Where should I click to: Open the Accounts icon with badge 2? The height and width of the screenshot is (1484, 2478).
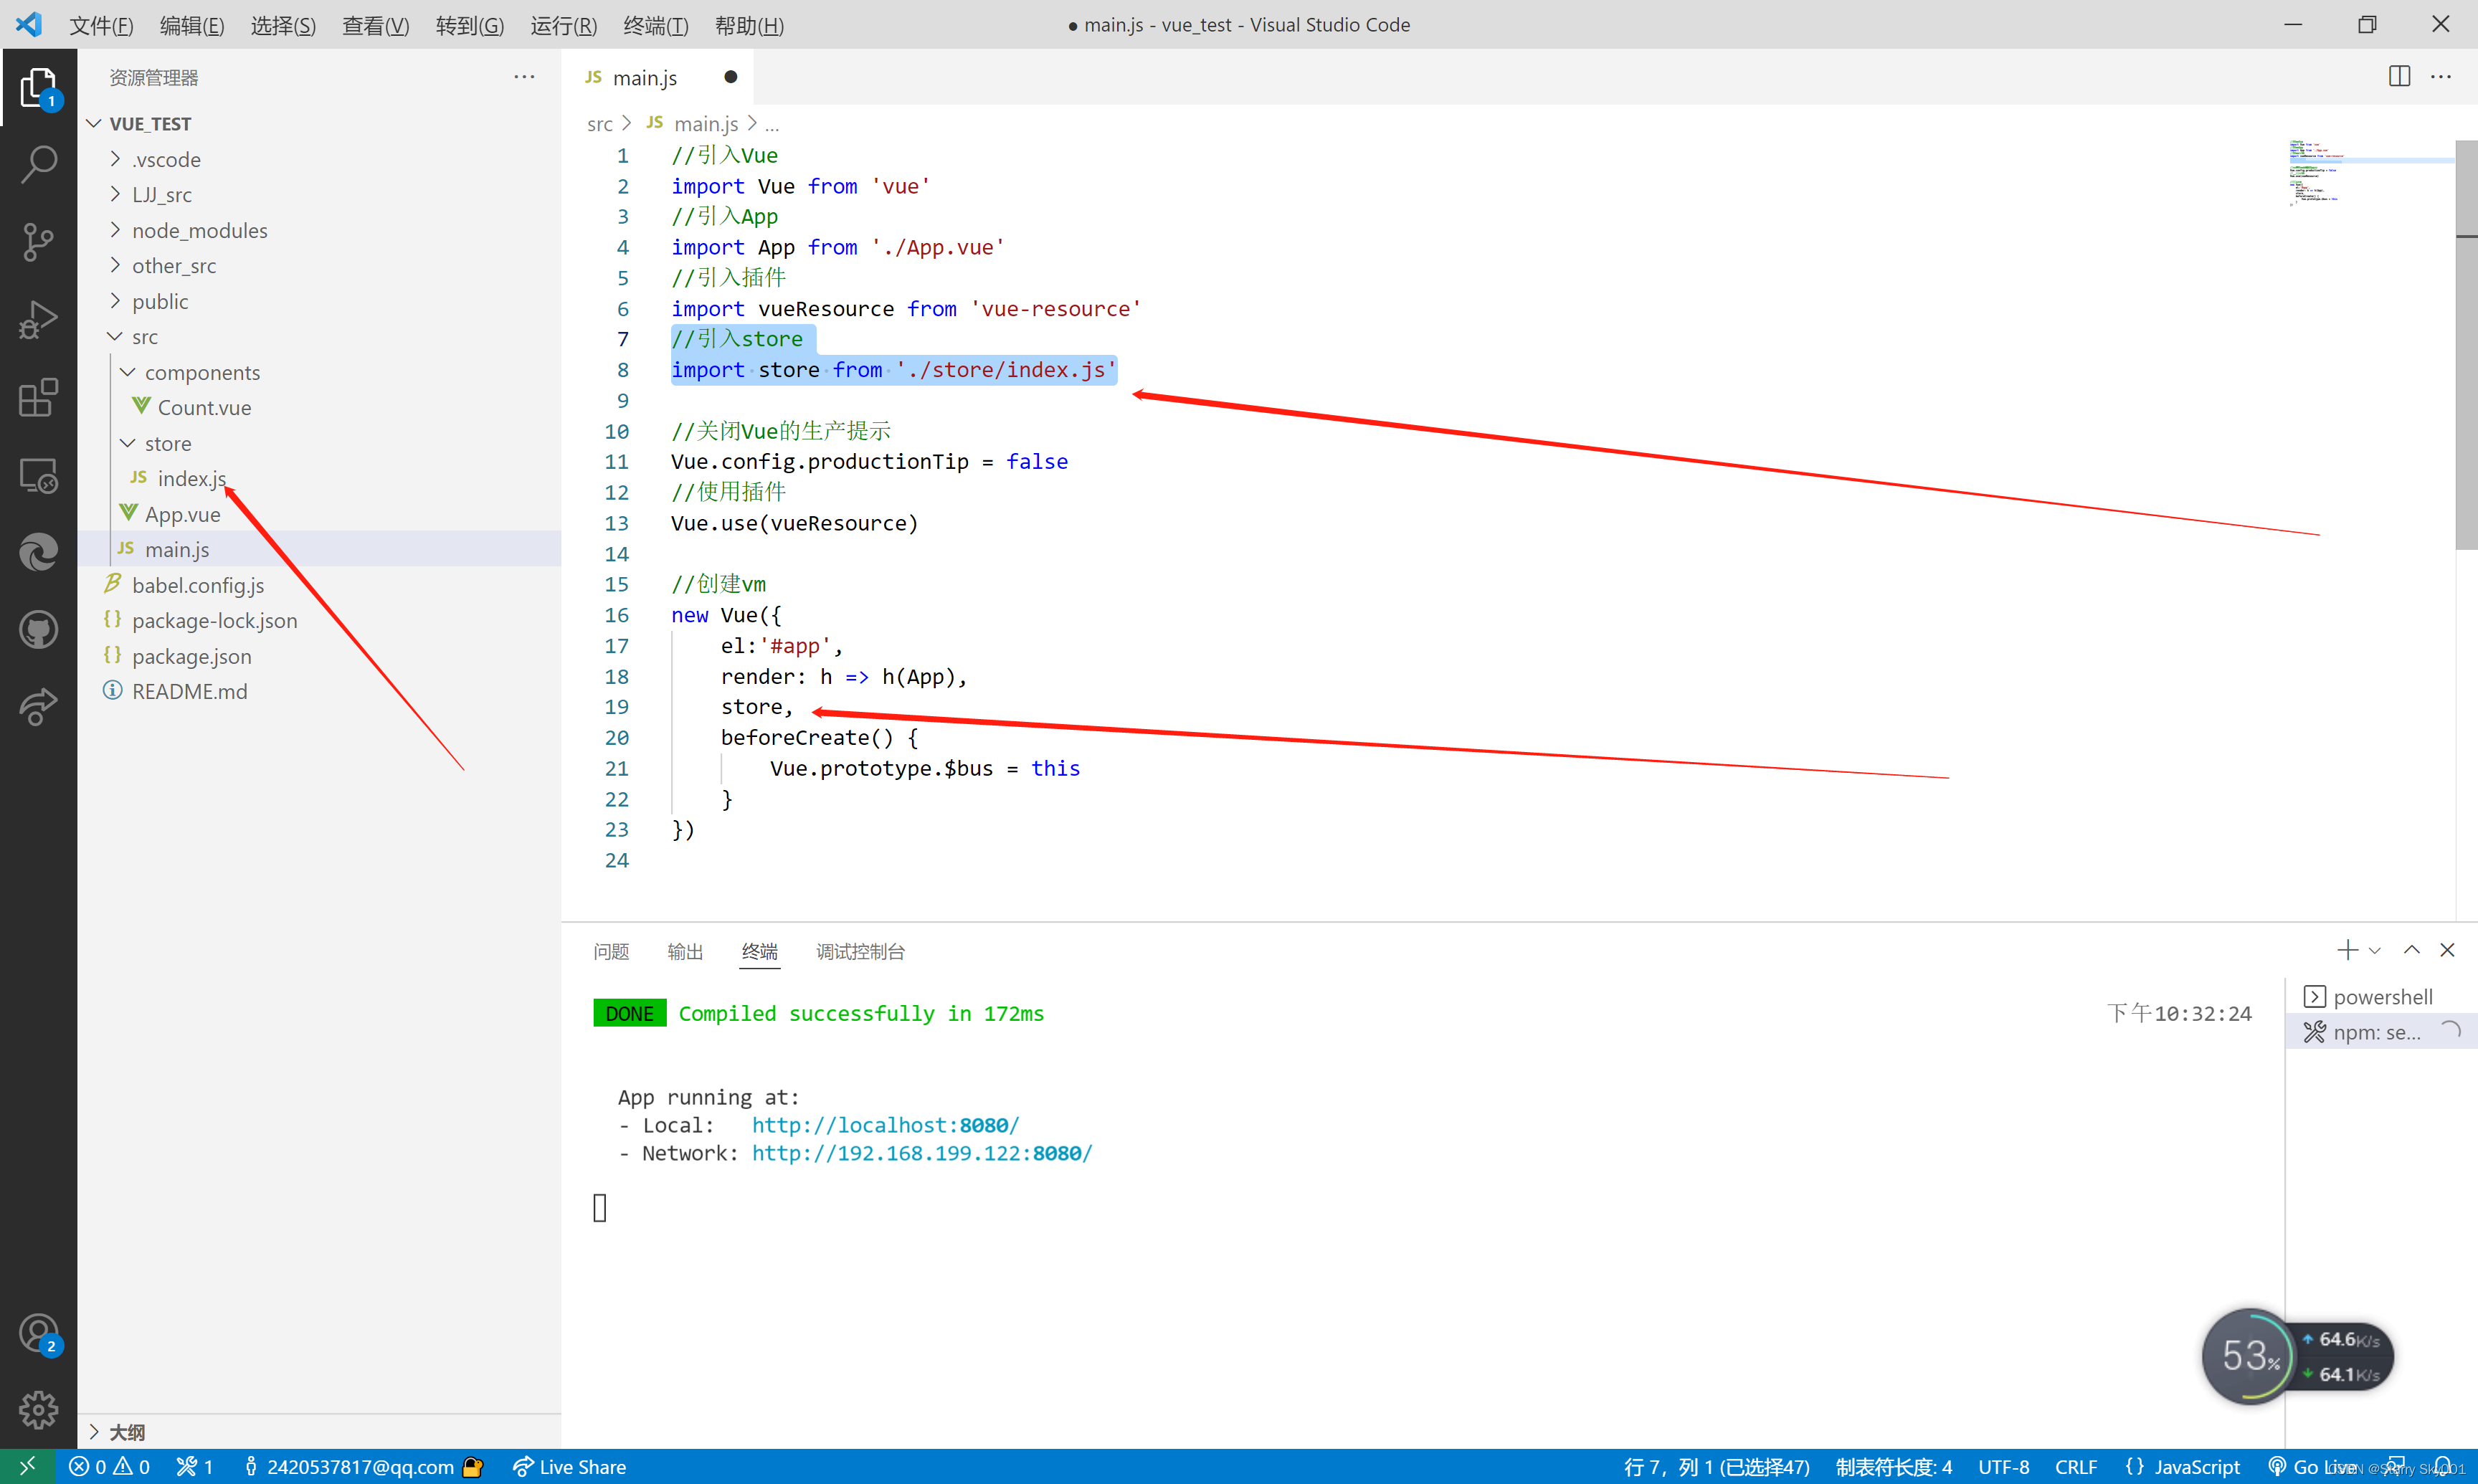[x=38, y=1334]
